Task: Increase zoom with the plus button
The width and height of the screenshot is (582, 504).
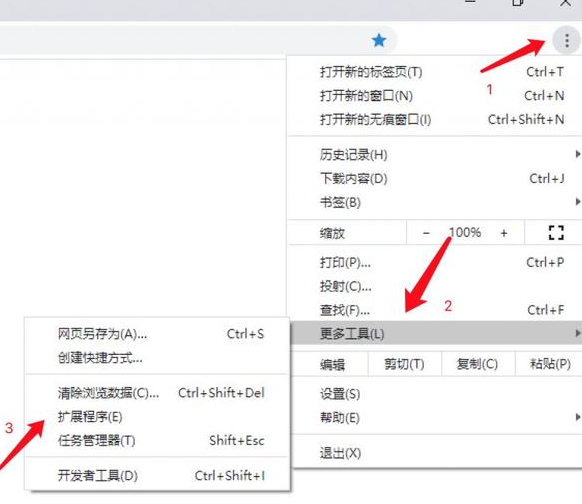Action: click(x=504, y=233)
